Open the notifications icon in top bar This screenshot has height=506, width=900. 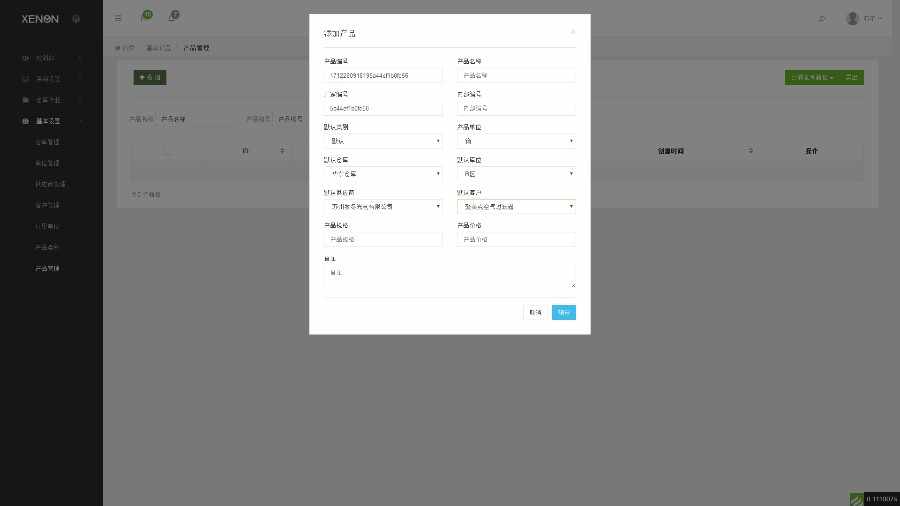pyautogui.click(x=174, y=16)
